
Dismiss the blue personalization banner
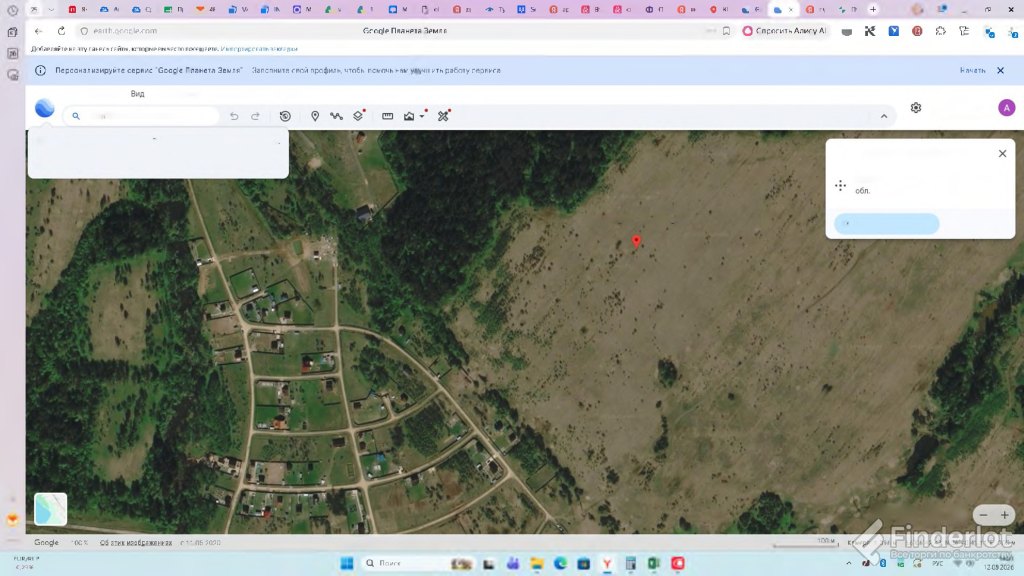point(1000,71)
